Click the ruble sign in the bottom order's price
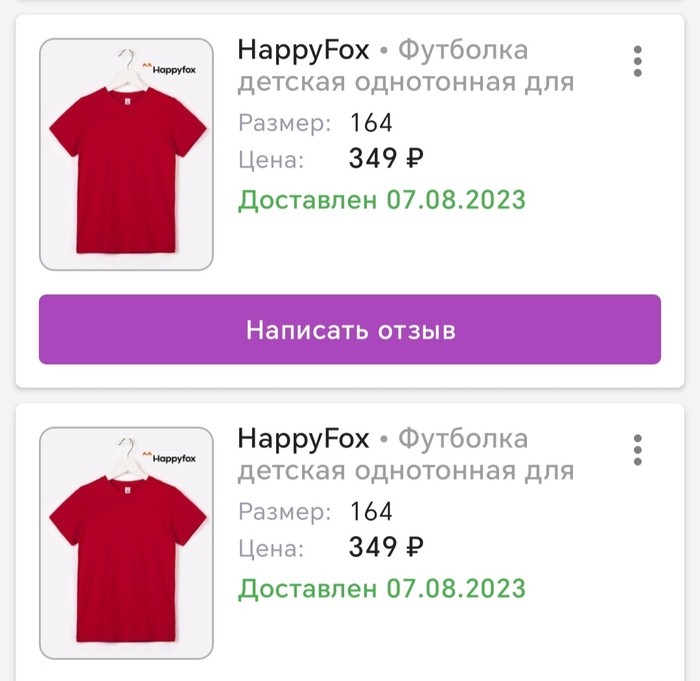Viewport: 700px width, 681px height. tap(413, 548)
